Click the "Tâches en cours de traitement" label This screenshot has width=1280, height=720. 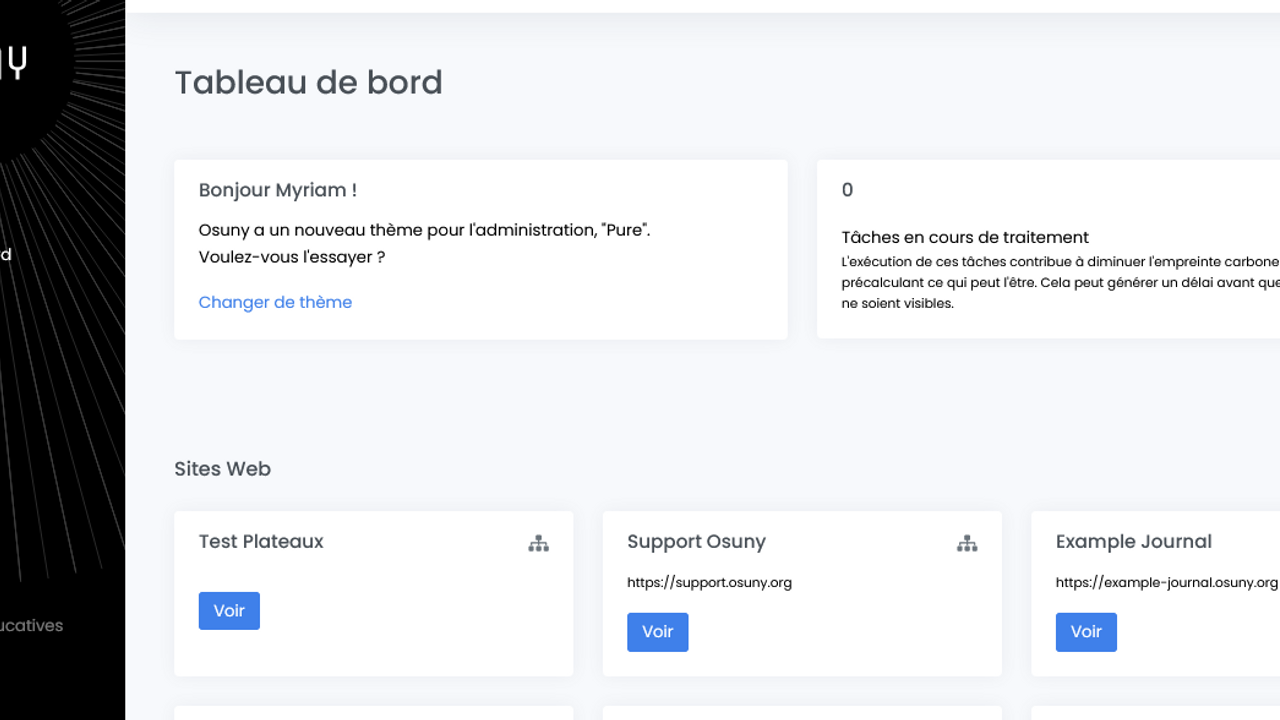[x=965, y=237]
